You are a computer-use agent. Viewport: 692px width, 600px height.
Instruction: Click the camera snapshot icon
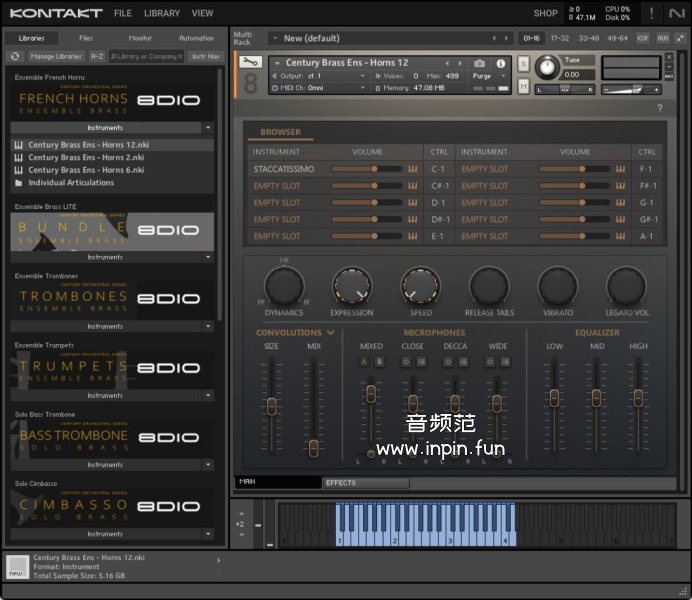pyautogui.click(x=479, y=64)
